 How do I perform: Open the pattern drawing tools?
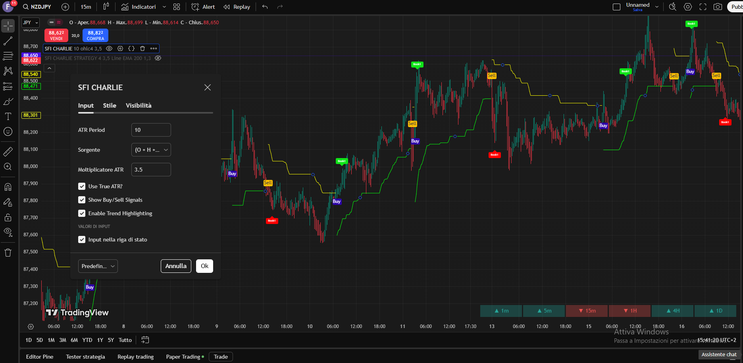(8, 71)
